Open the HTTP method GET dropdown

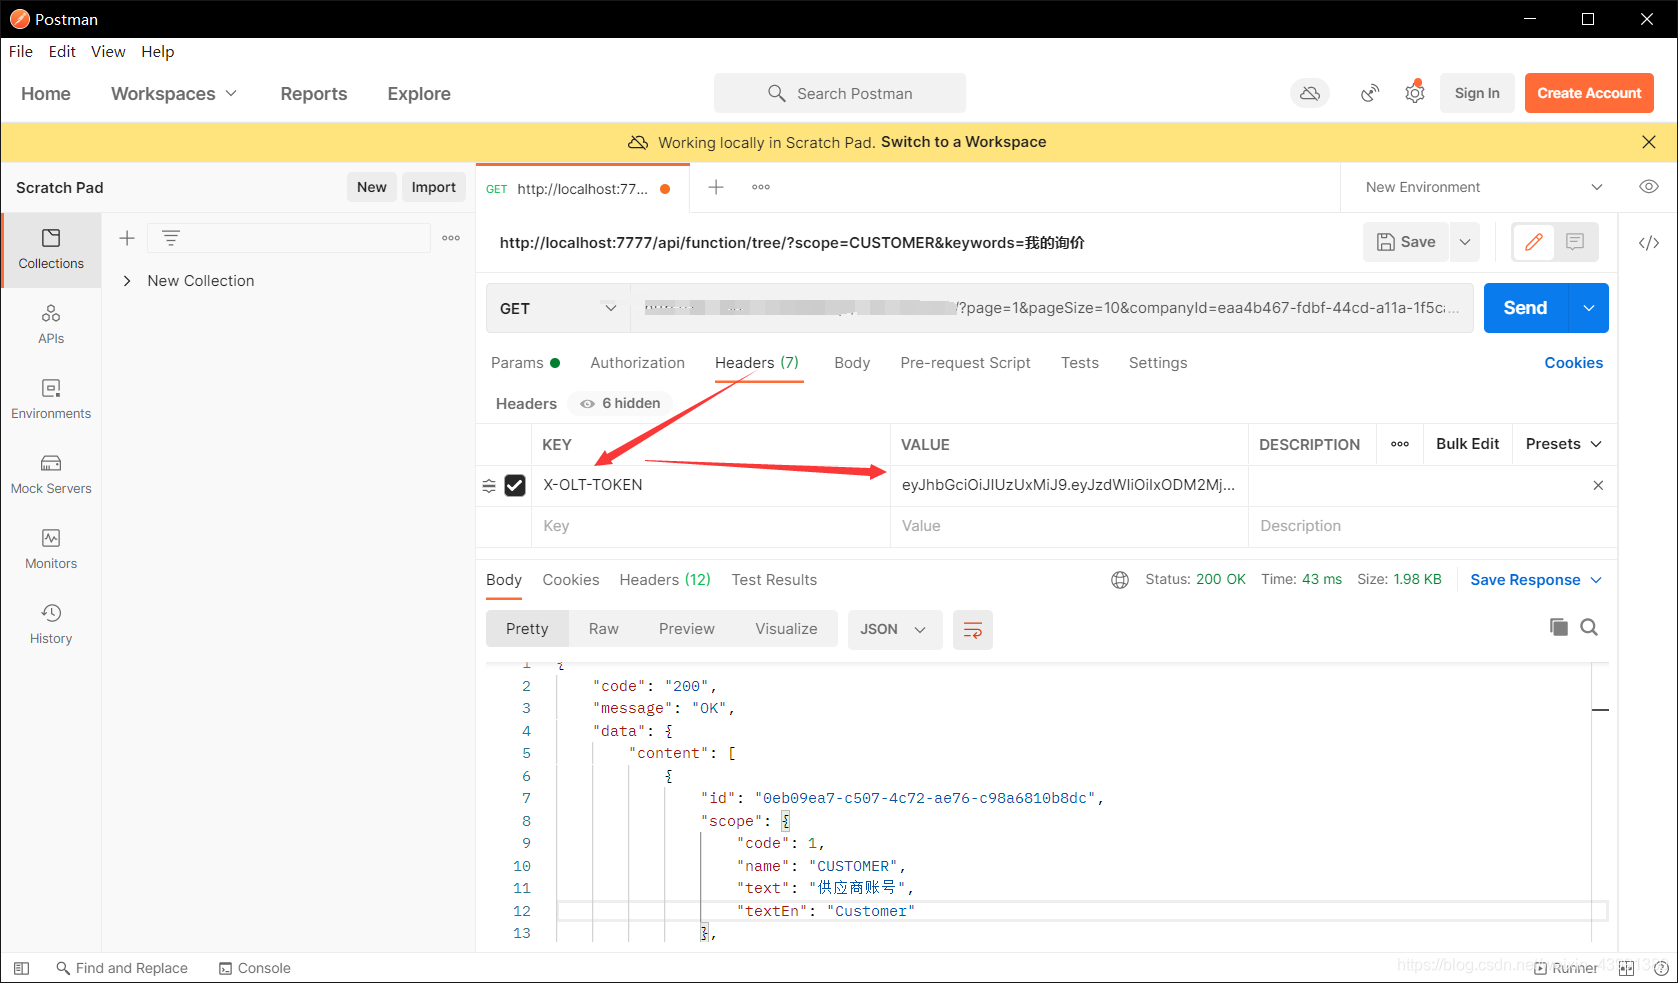click(x=558, y=308)
